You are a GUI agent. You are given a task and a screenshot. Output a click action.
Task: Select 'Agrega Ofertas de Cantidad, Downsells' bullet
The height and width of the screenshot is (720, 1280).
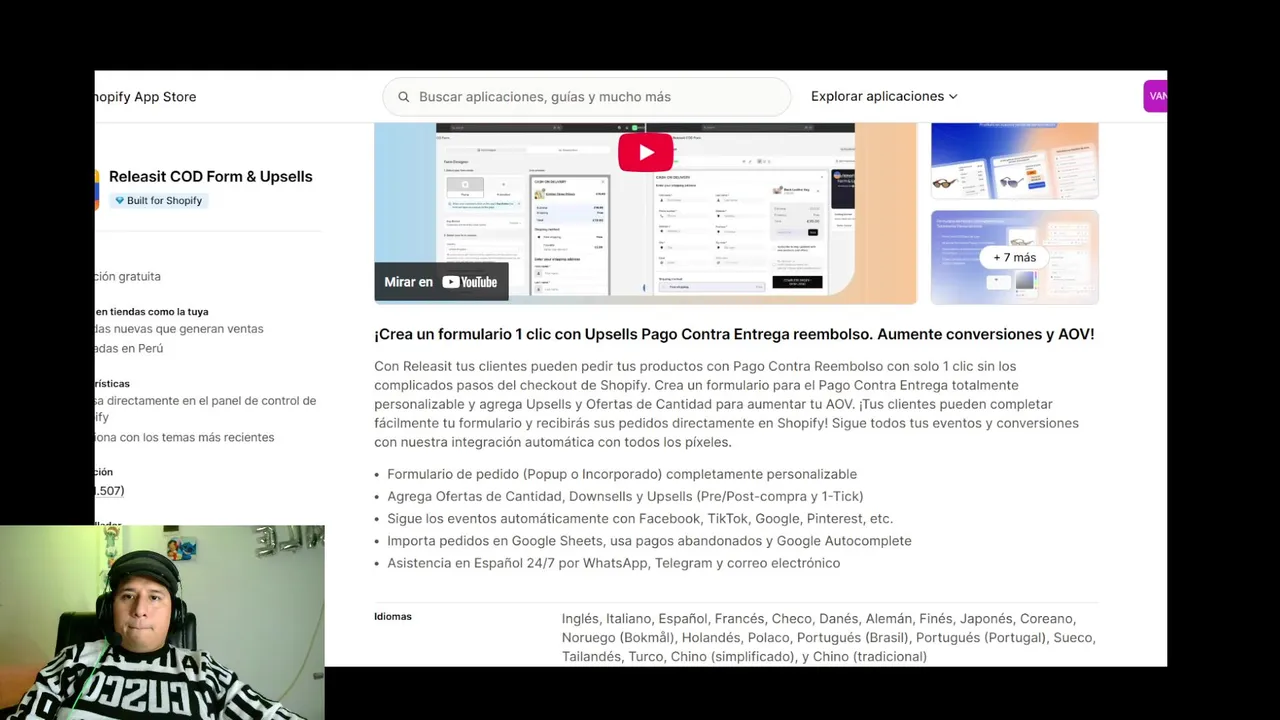point(625,496)
